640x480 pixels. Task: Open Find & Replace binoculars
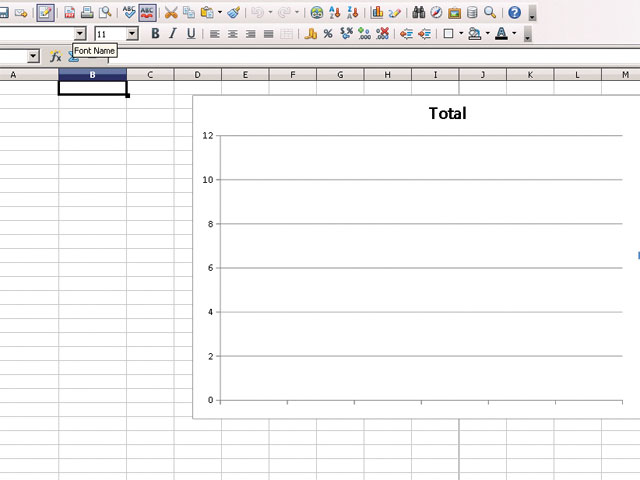tap(418, 13)
